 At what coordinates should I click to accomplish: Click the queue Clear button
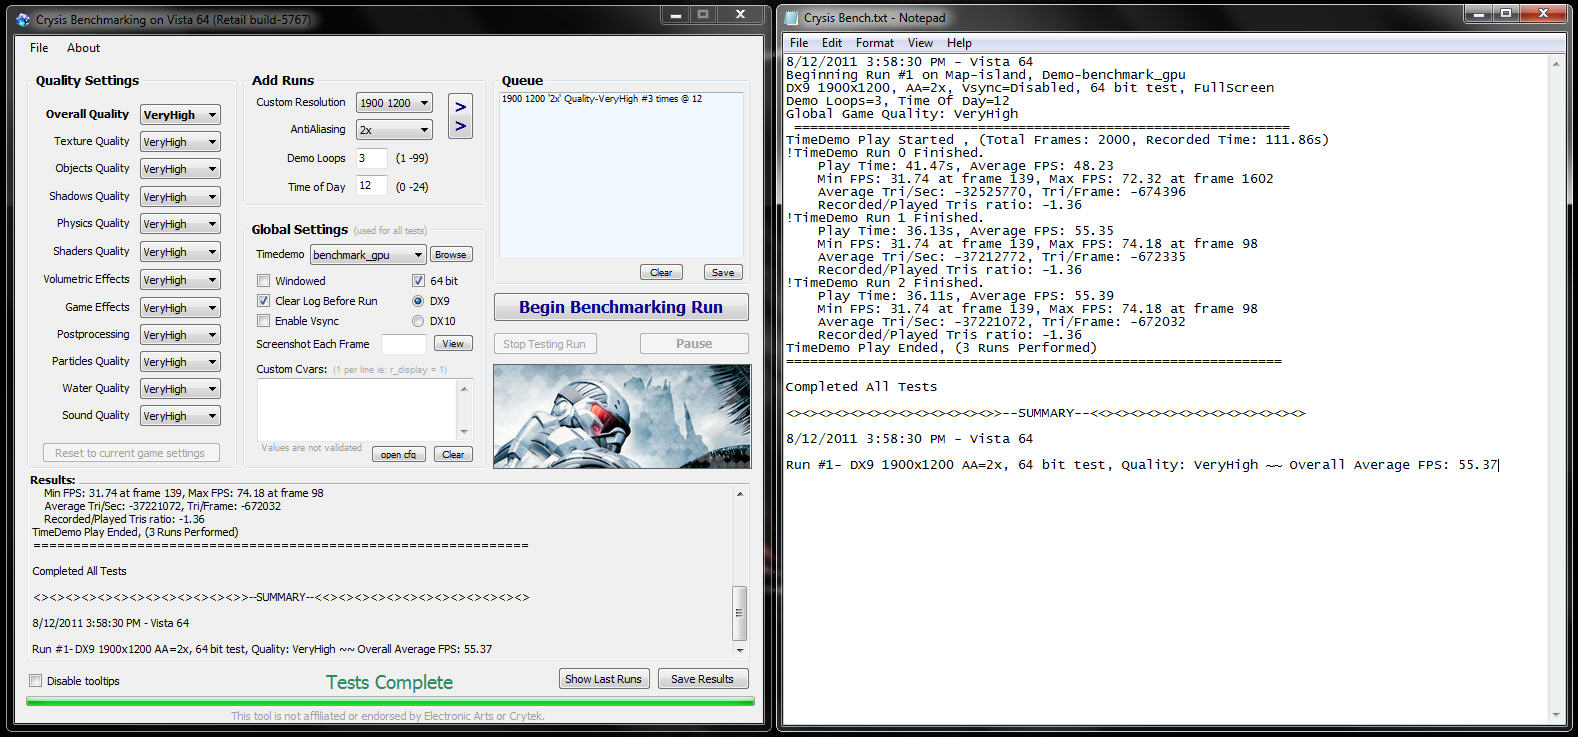661,272
